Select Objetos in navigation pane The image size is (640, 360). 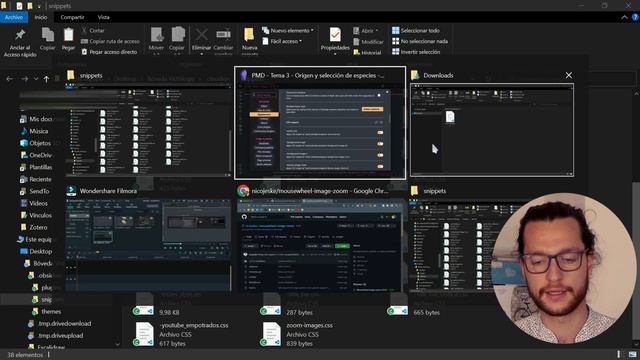pos(36,143)
